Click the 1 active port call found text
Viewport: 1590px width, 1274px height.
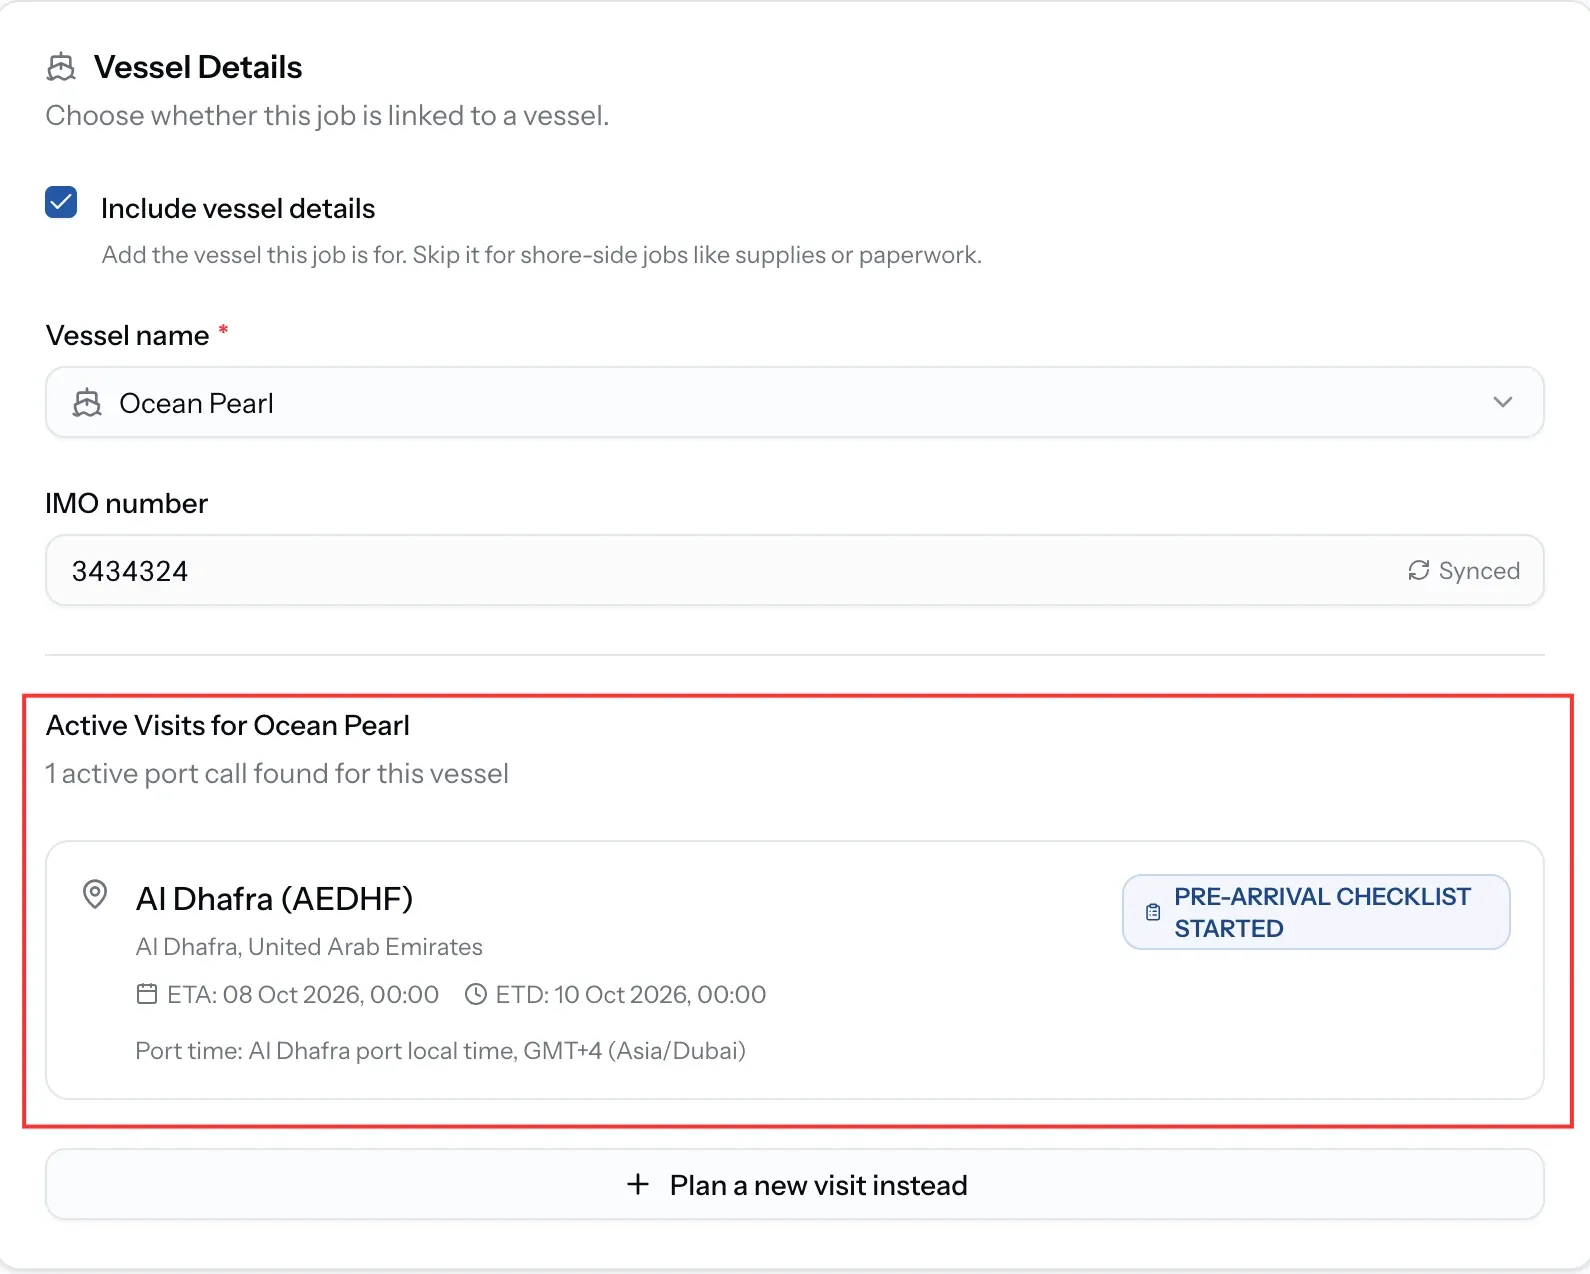(277, 773)
